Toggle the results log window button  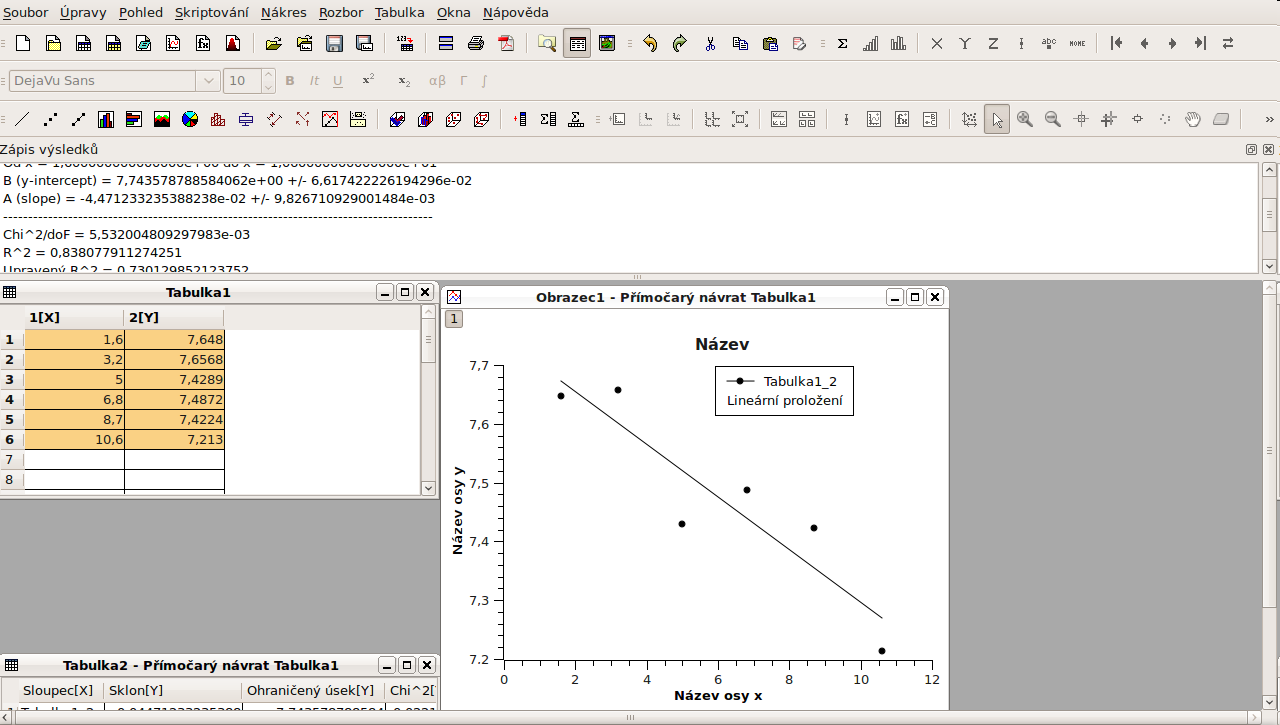(x=577, y=43)
